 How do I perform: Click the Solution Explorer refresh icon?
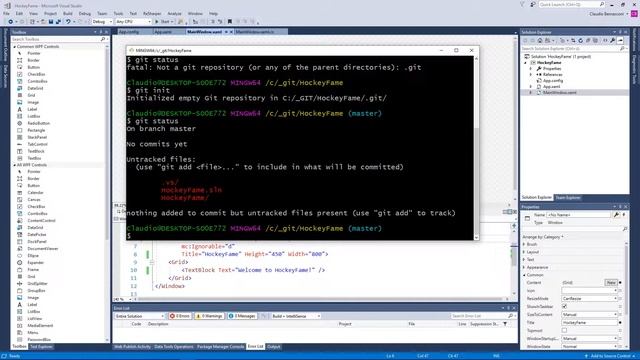tap(580, 40)
